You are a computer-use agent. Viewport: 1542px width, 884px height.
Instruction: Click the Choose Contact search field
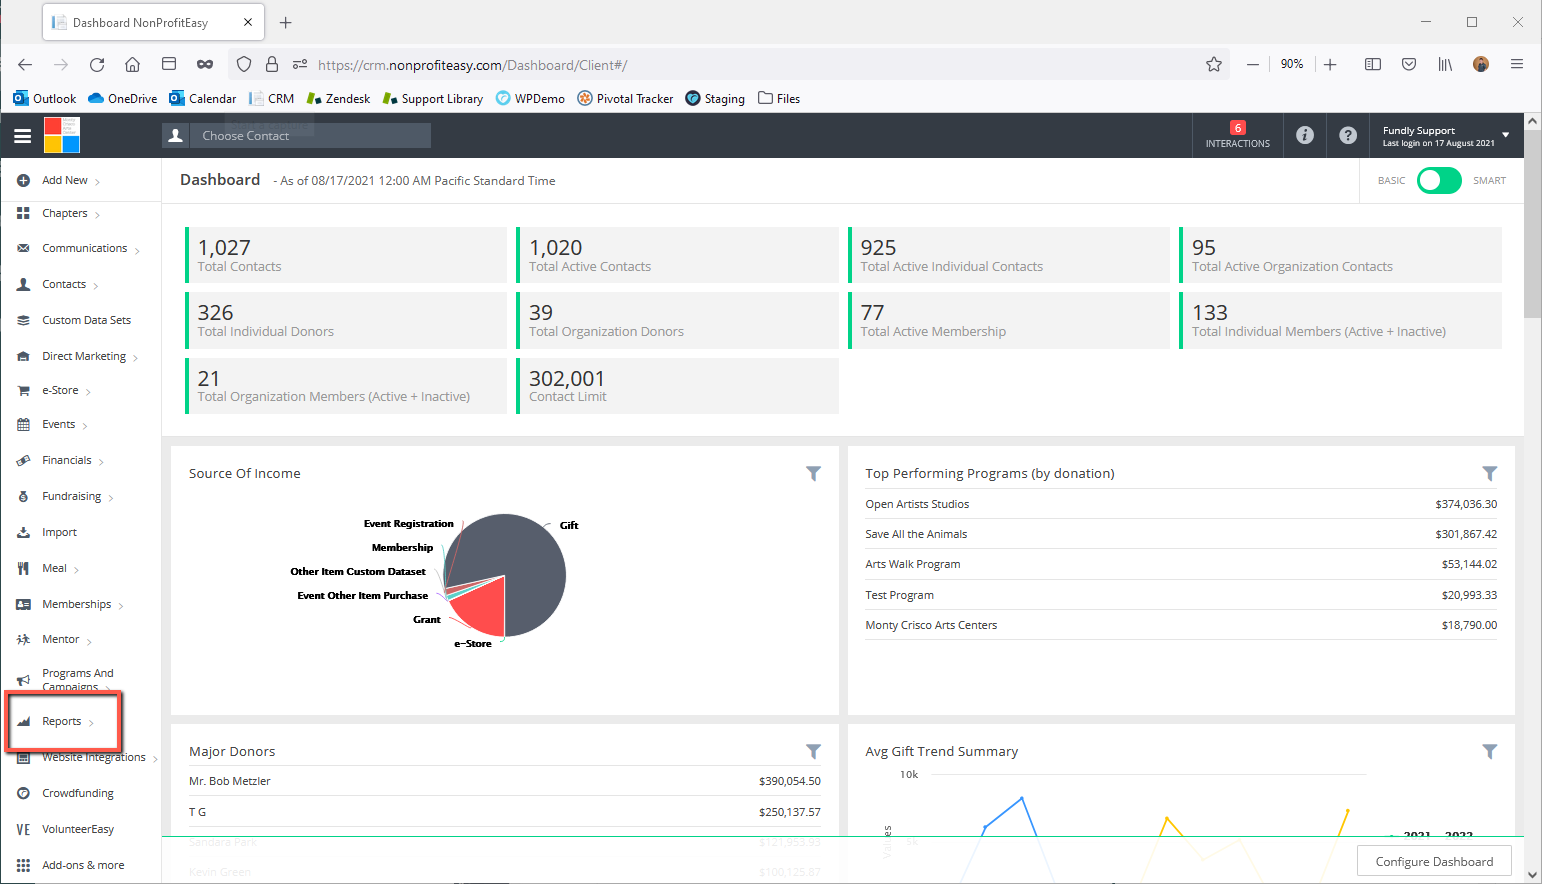(297, 136)
